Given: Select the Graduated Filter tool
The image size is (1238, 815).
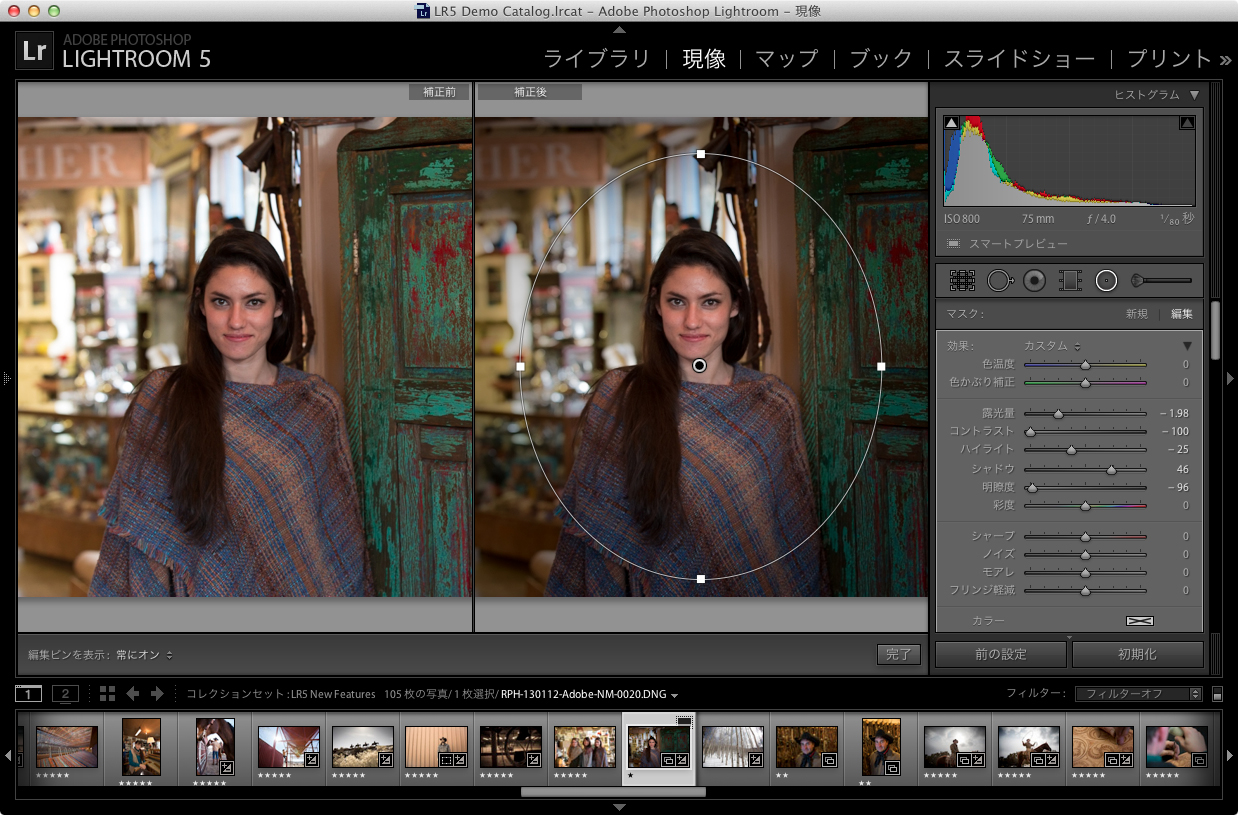Looking at the screenshot, I should 1070,281.
